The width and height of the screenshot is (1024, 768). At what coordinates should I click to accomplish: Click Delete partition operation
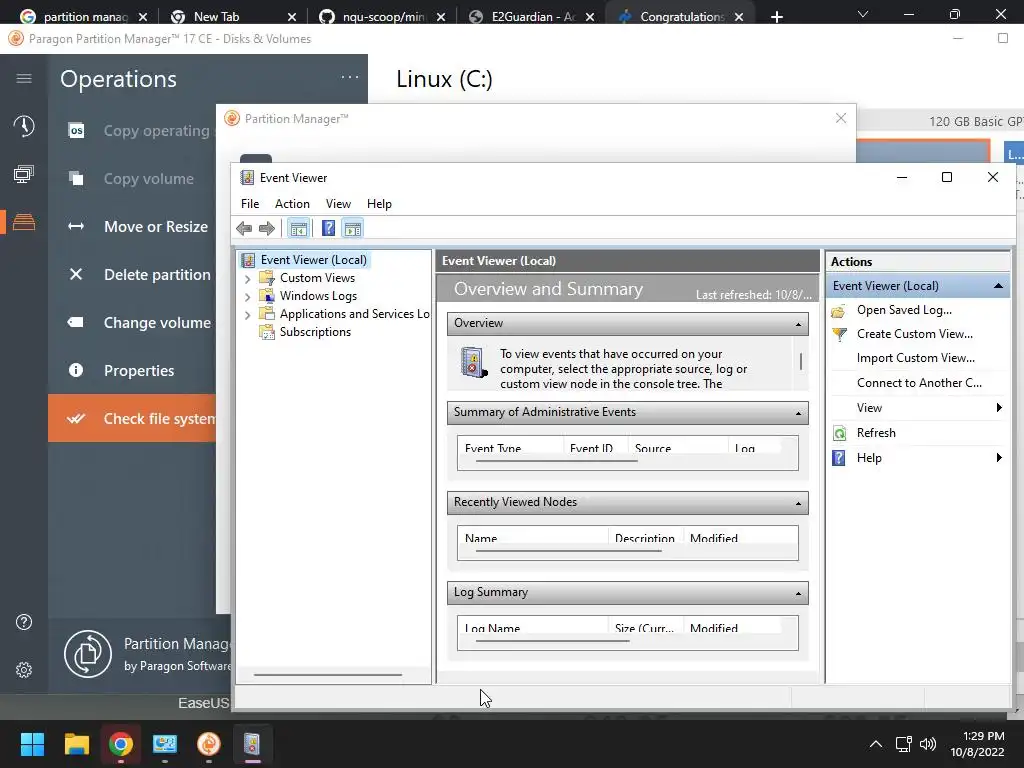click(x=132, y=274)
